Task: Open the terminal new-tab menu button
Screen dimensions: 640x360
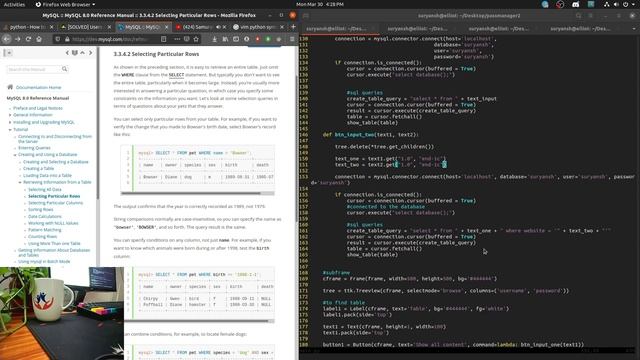Action: tap(305, 16)
